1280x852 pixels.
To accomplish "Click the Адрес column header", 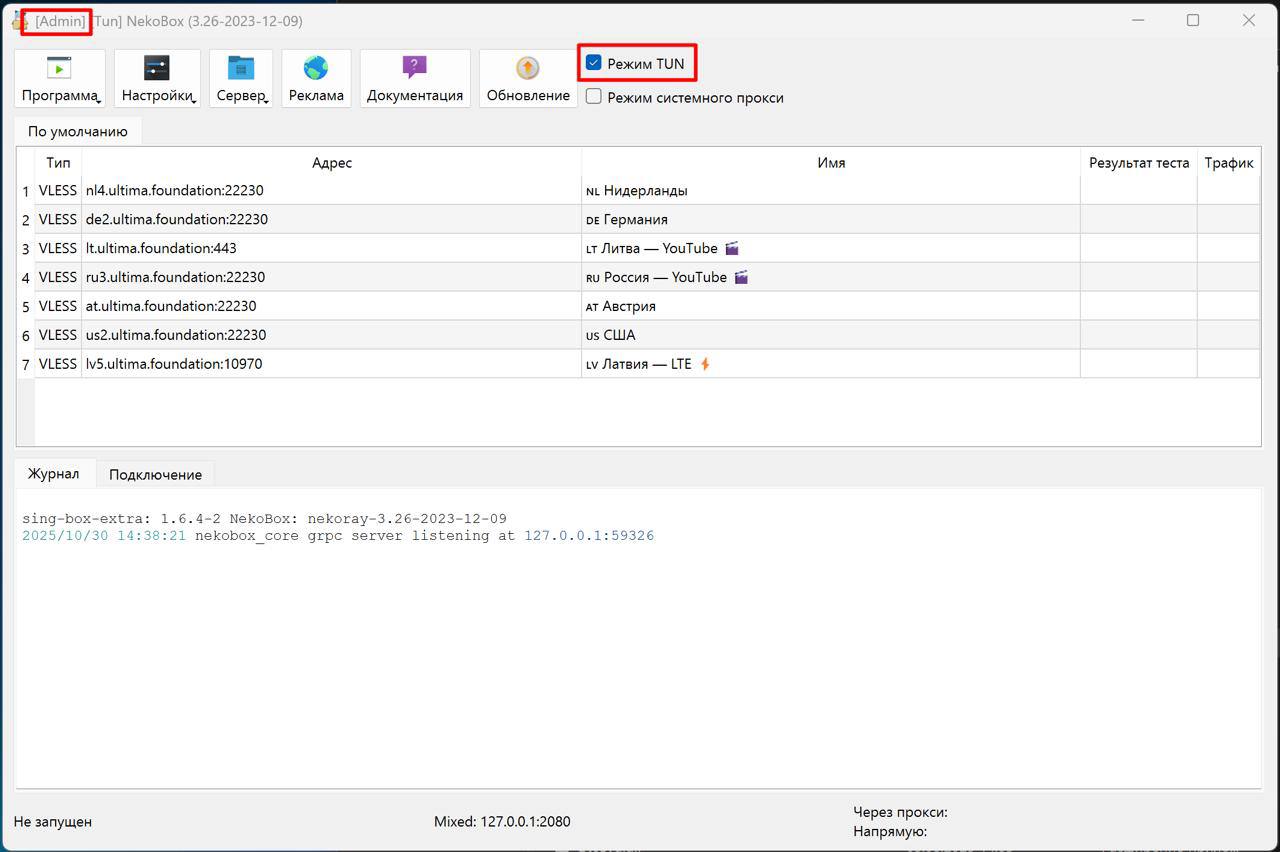I will pos(331,163).
